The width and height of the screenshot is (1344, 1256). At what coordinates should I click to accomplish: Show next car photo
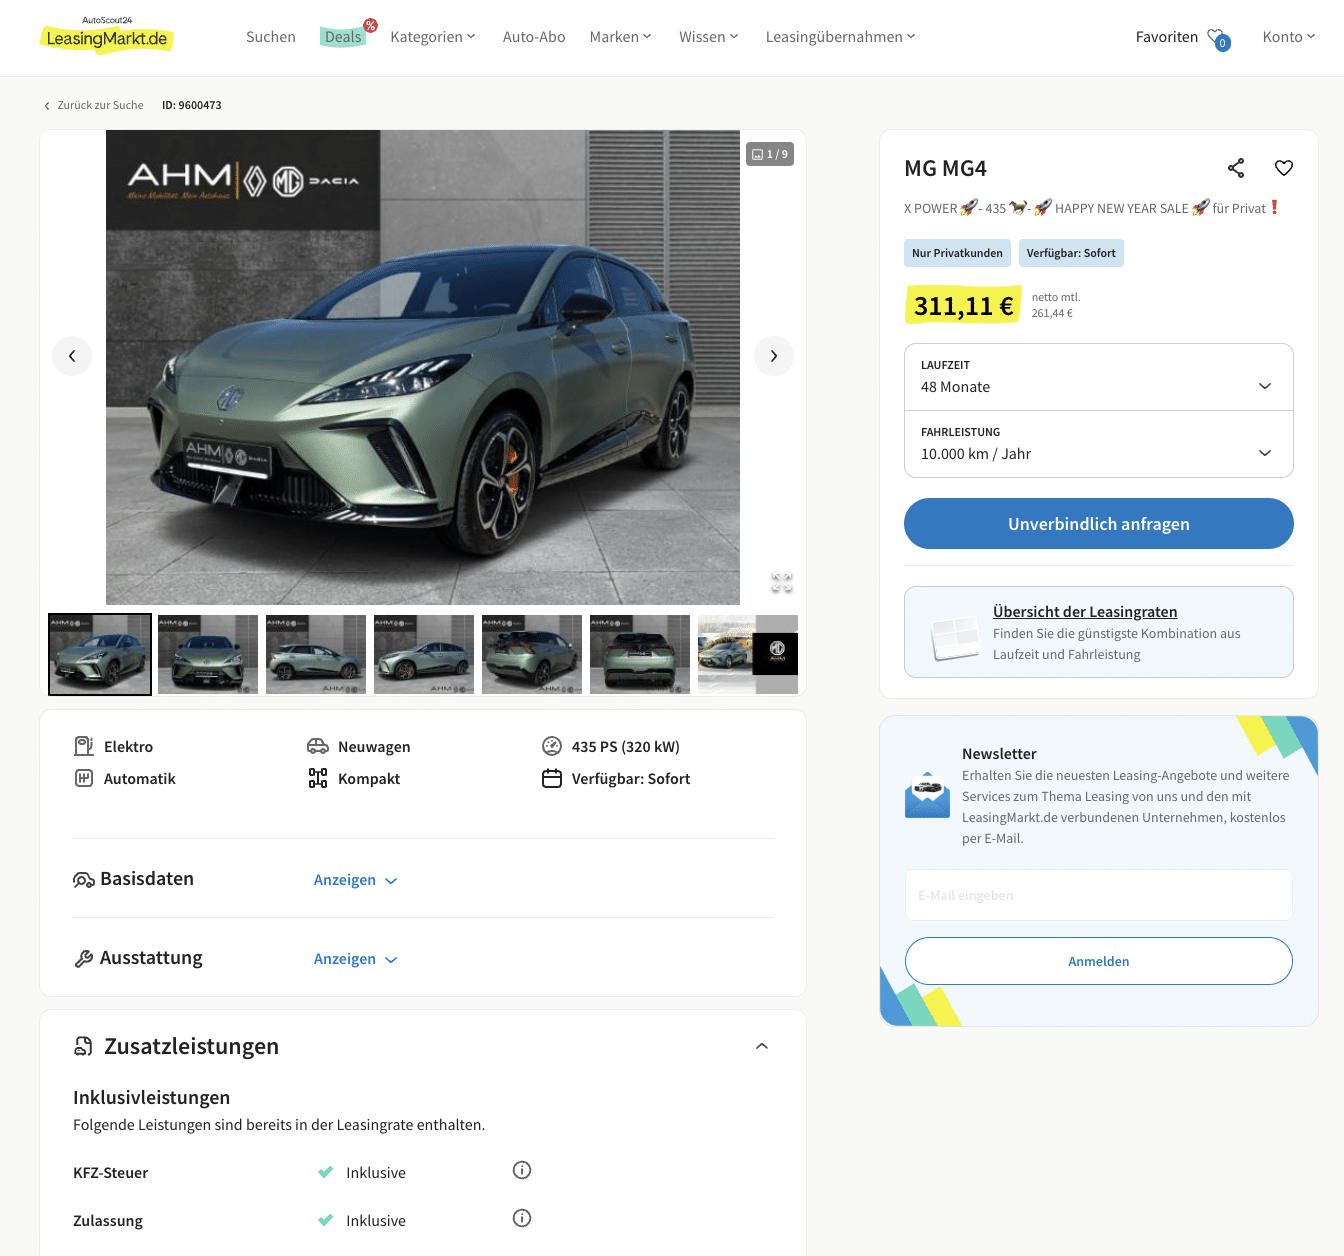click(x=774, y=356)
